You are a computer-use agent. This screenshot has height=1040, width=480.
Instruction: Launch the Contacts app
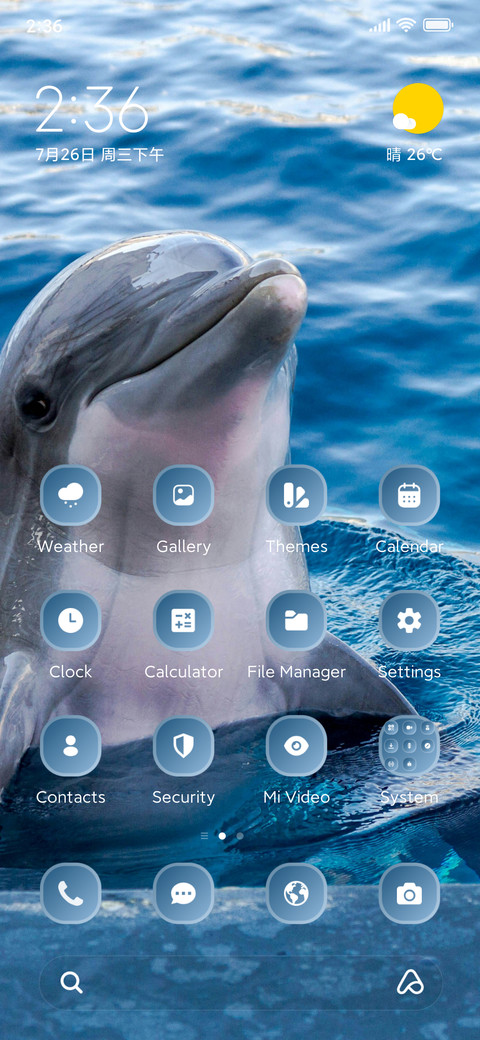(70, 746)
